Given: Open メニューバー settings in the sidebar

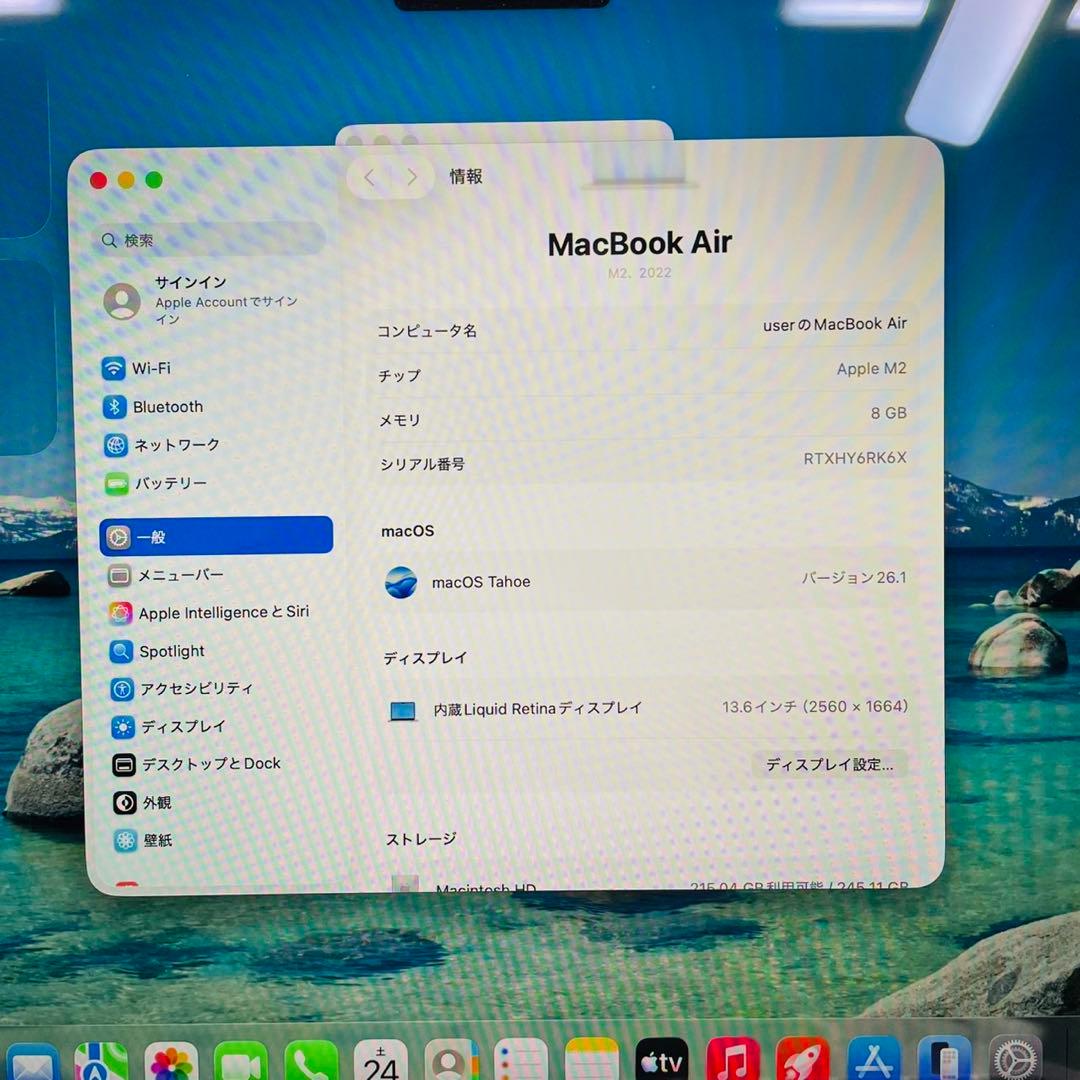Looking at the screenshot, I should [x=182, y=575].
